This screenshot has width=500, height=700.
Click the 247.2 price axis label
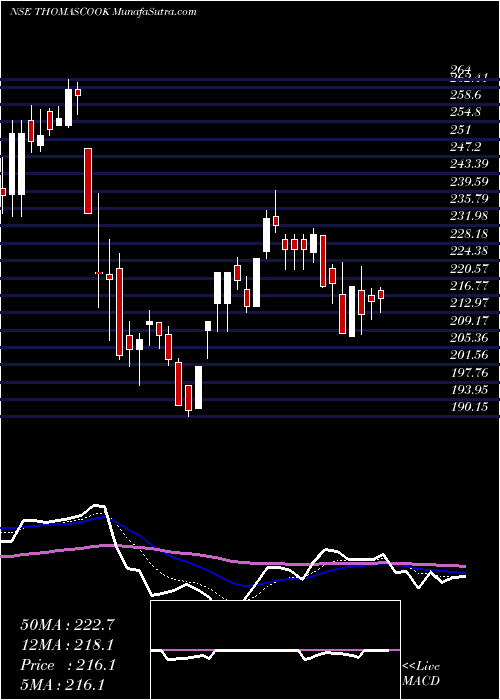[x=465, y=147]
